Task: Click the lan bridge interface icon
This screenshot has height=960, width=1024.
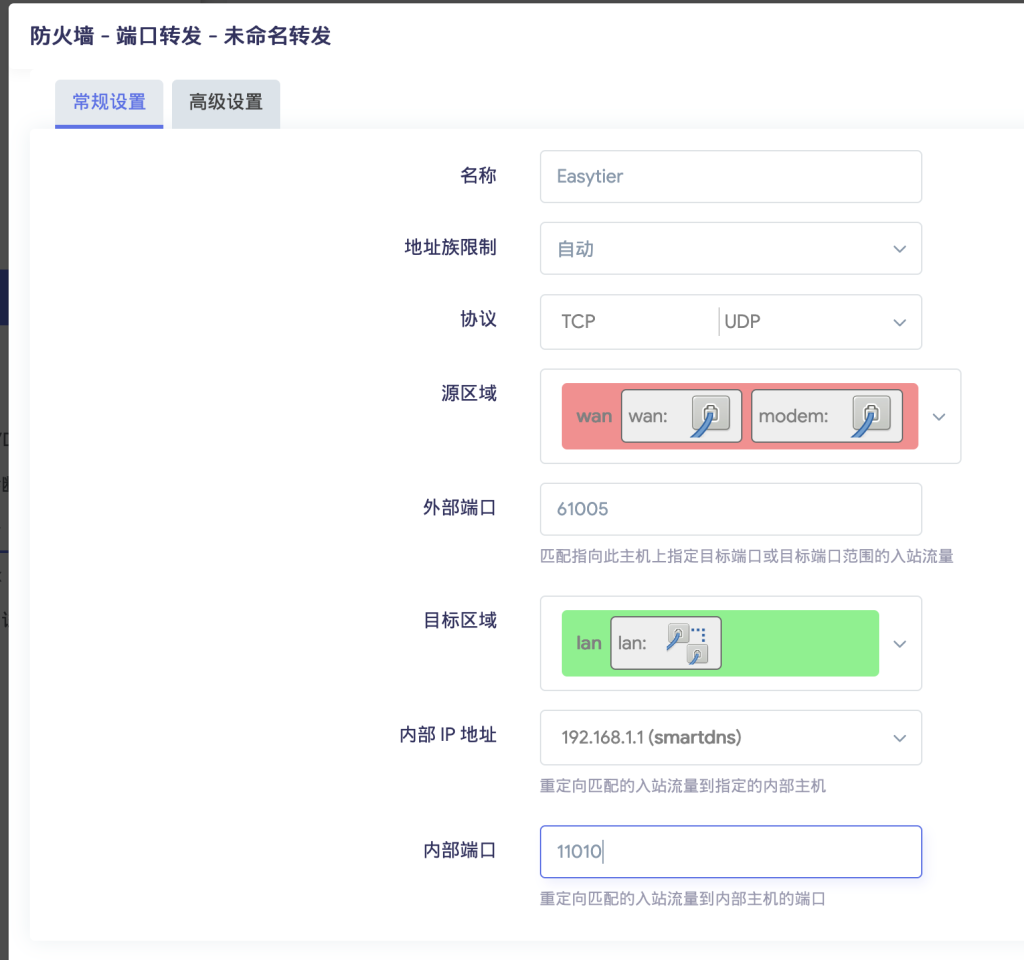Action: pos(688,643)
